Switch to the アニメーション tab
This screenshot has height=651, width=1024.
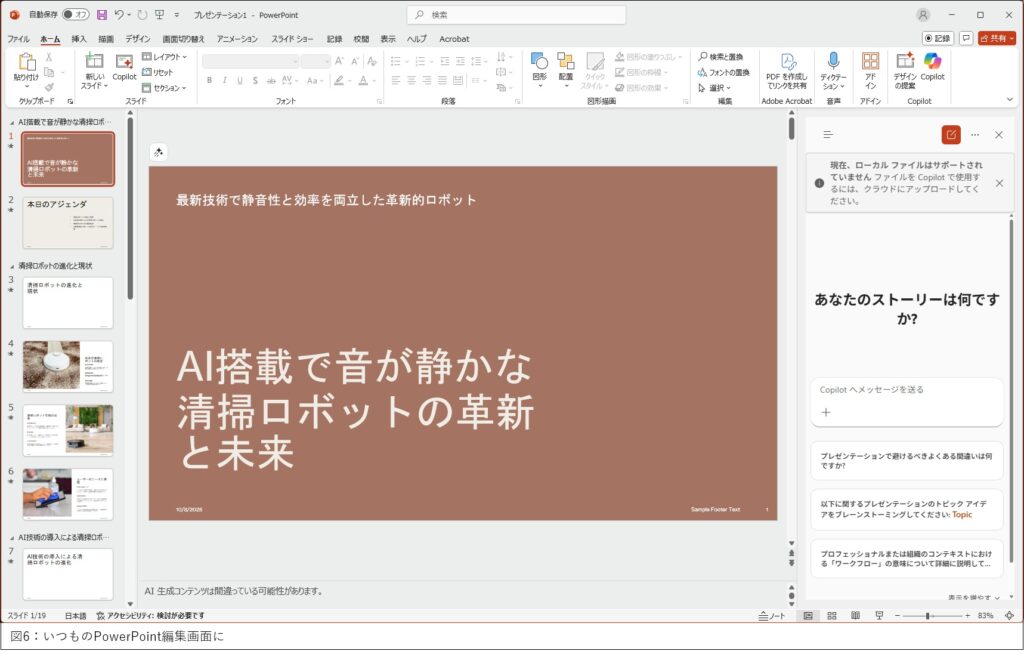tap(237, 39)
